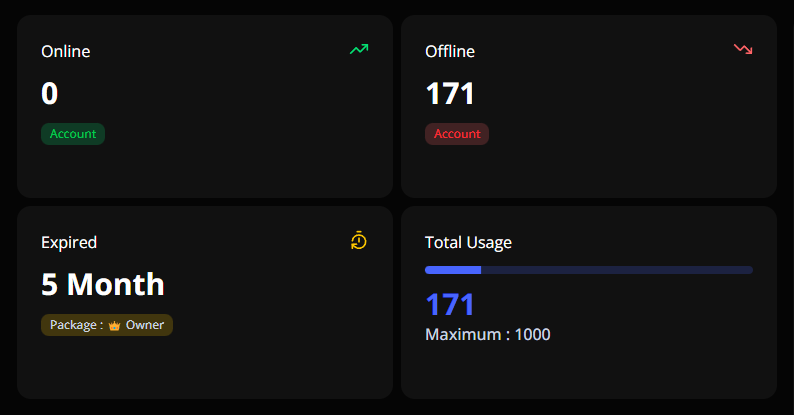Click the online count value 0
Image resolution: width=794 pixels, height=415 pixels.
pyautogui.click(x=50, y=94)
